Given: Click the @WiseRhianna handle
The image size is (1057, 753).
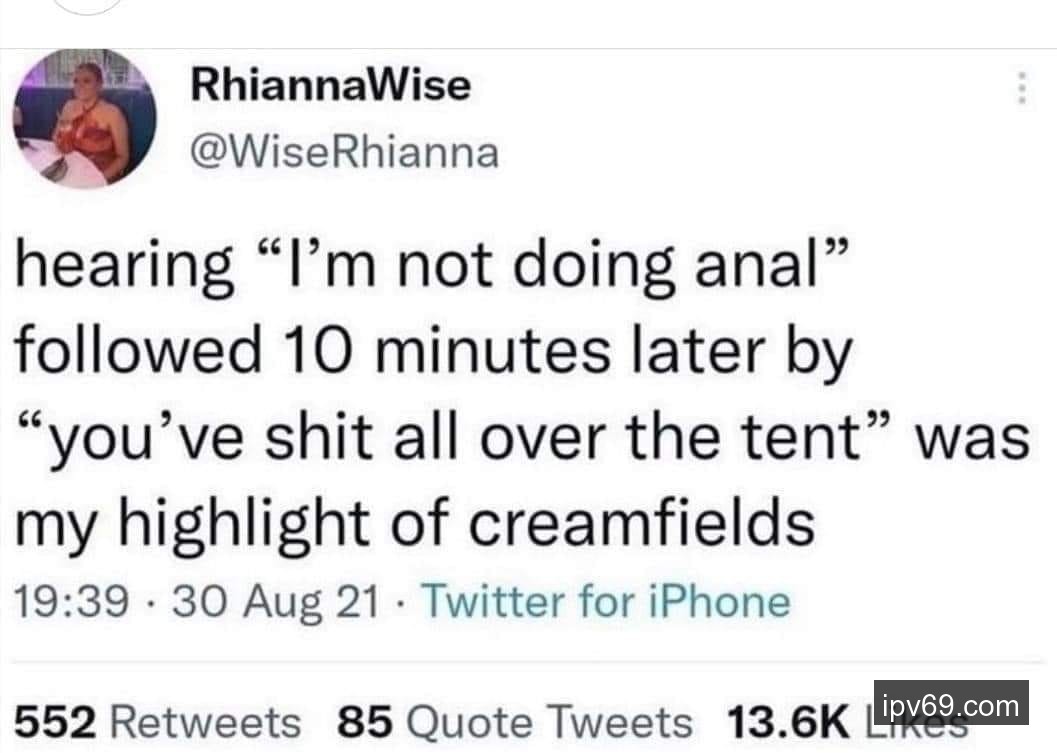Looking at the screenshot, I should click(343, 153).
